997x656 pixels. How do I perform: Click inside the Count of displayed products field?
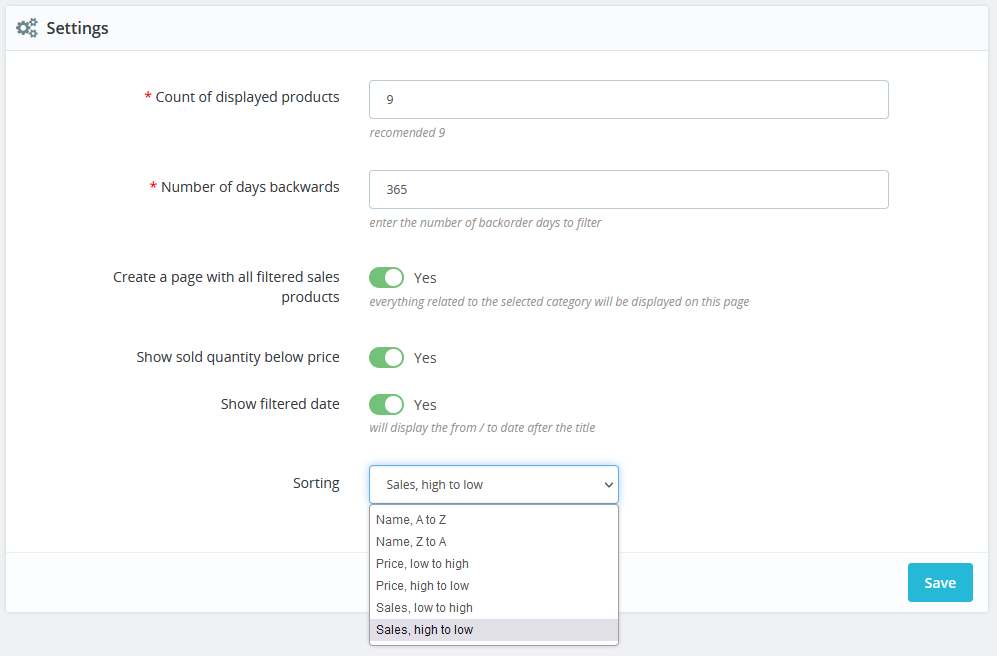pos(628,99)
